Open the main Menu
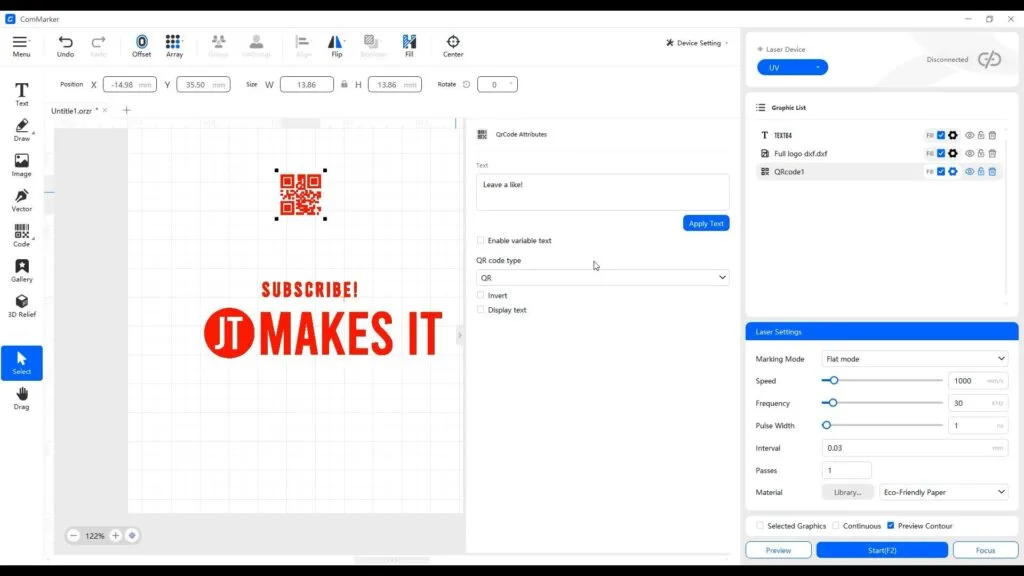Screen dimensions: 1024x576 coord(21,45)
